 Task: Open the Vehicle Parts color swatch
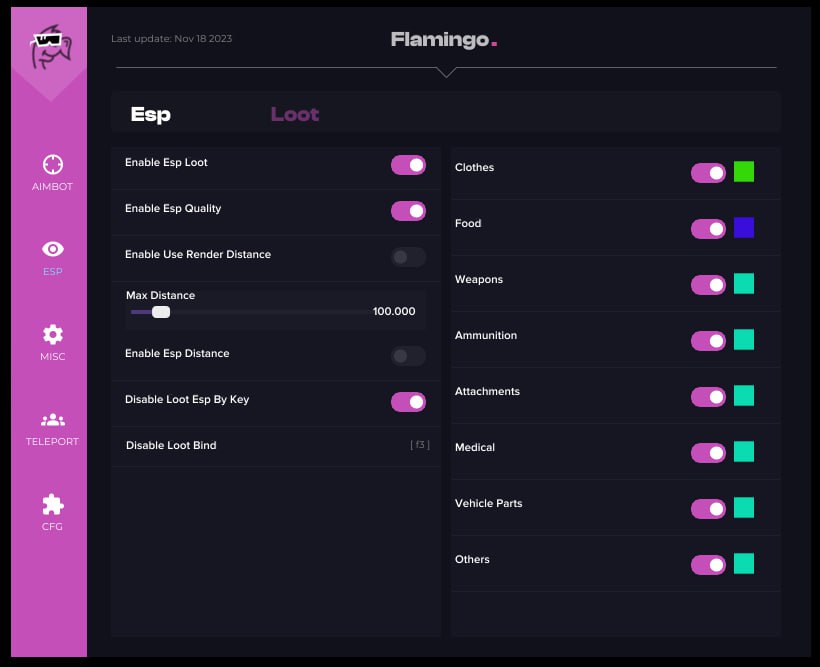pyautogui.click(x=744, y=507)
